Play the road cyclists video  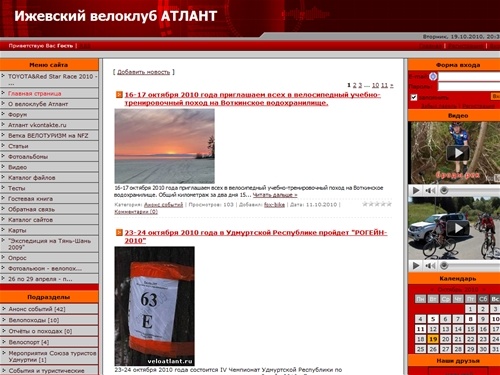pyautogui.click(x=458, y=228)
